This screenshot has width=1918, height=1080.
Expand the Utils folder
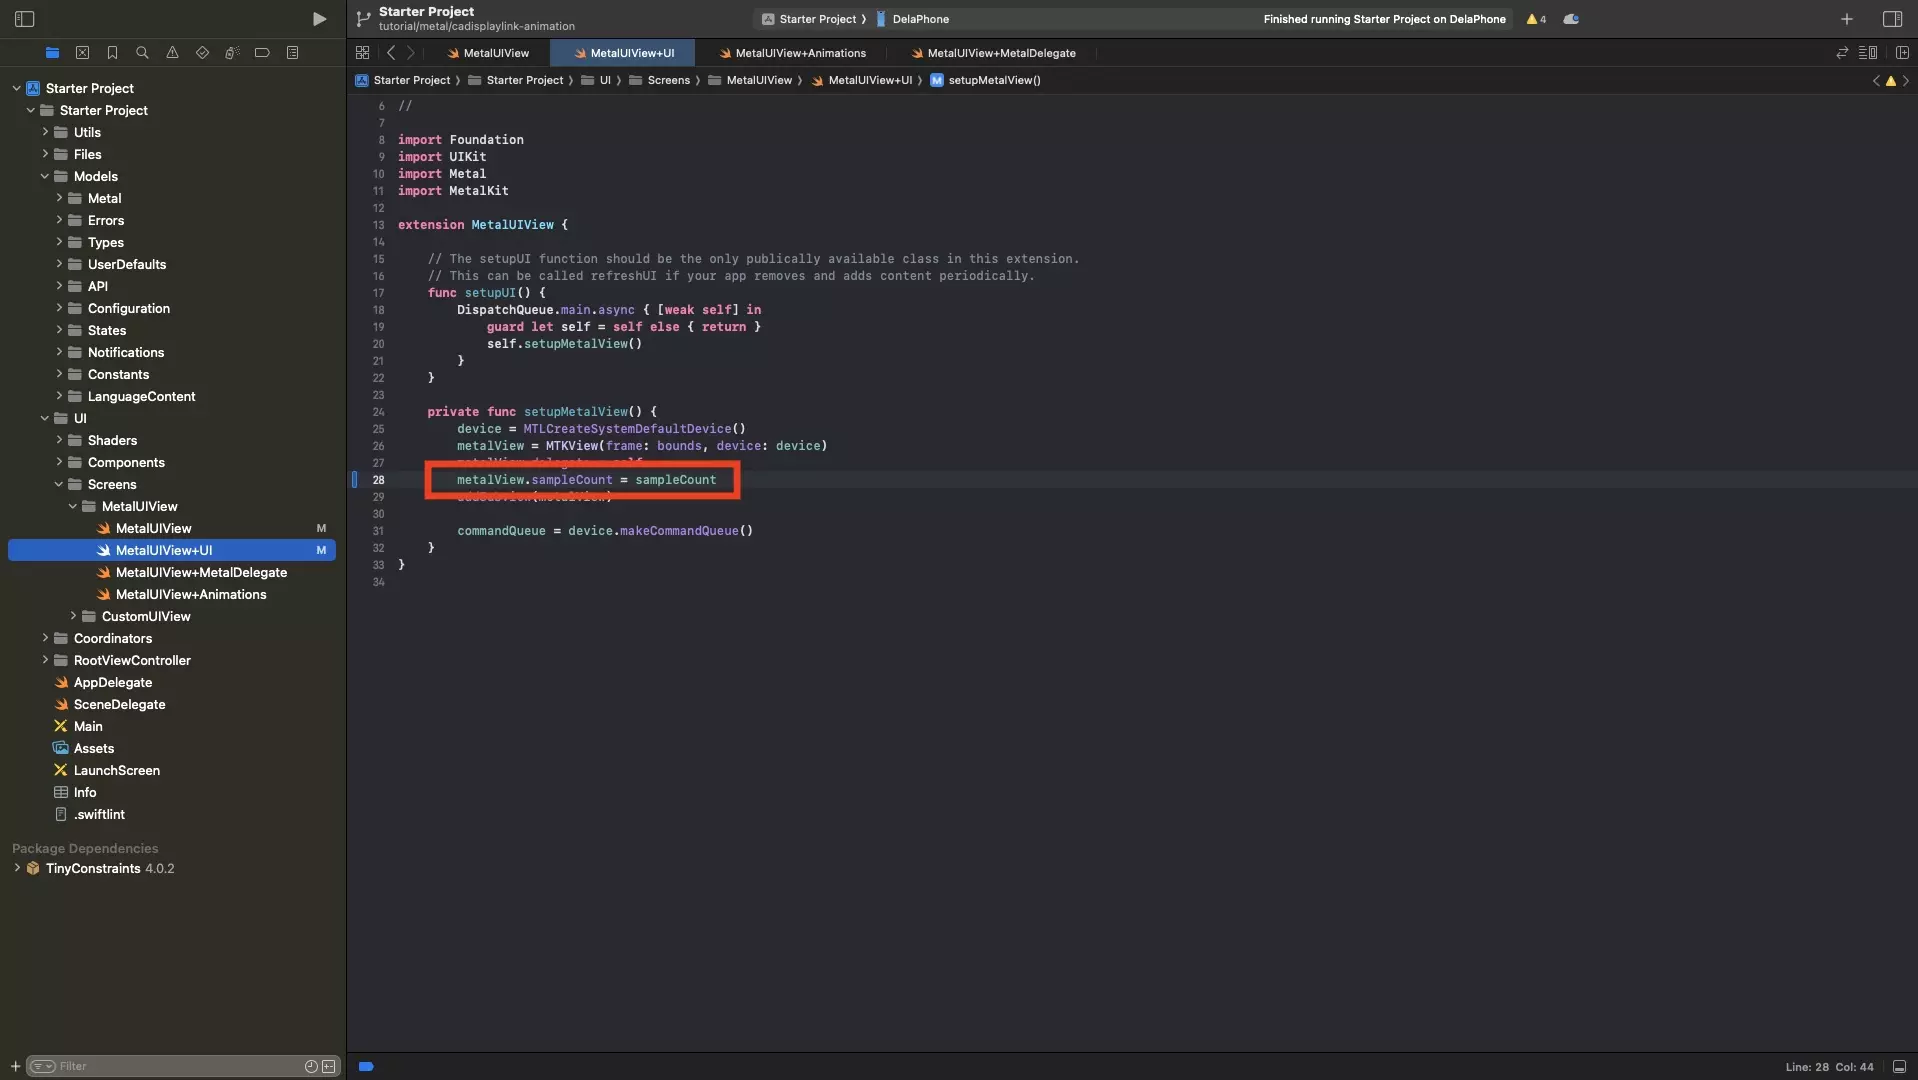point(44,132)
